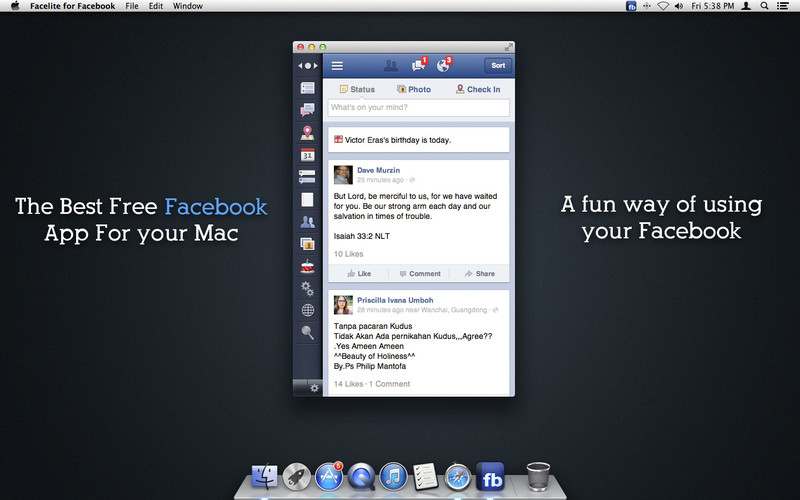Click the fb menu bar status icon
Image resolution: width=800 pixels, height=500 pixels.
[x=631, y=6]
